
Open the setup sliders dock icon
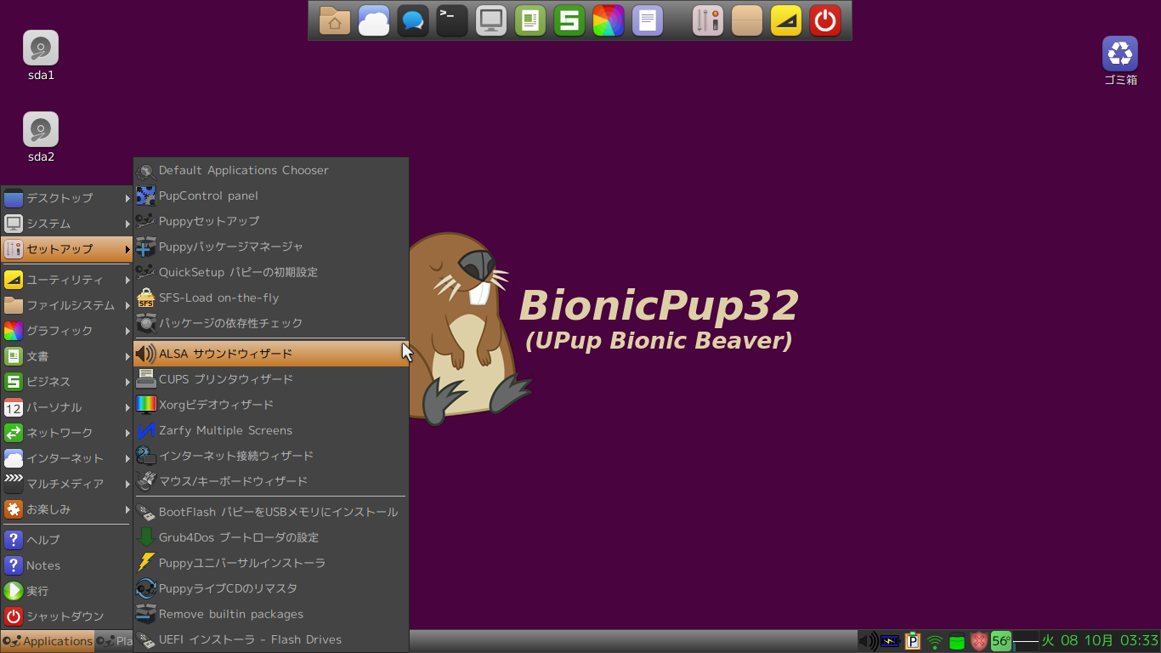[x=708, y=21]
